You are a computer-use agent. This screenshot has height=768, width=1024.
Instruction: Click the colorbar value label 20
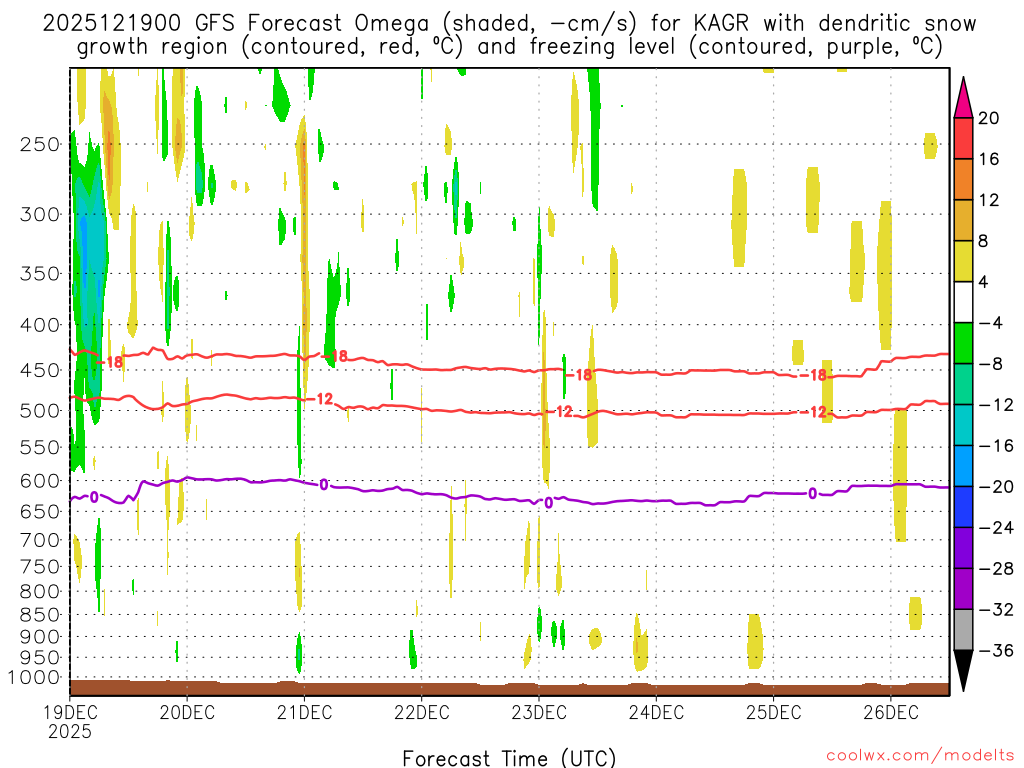(x=989, y=118)
